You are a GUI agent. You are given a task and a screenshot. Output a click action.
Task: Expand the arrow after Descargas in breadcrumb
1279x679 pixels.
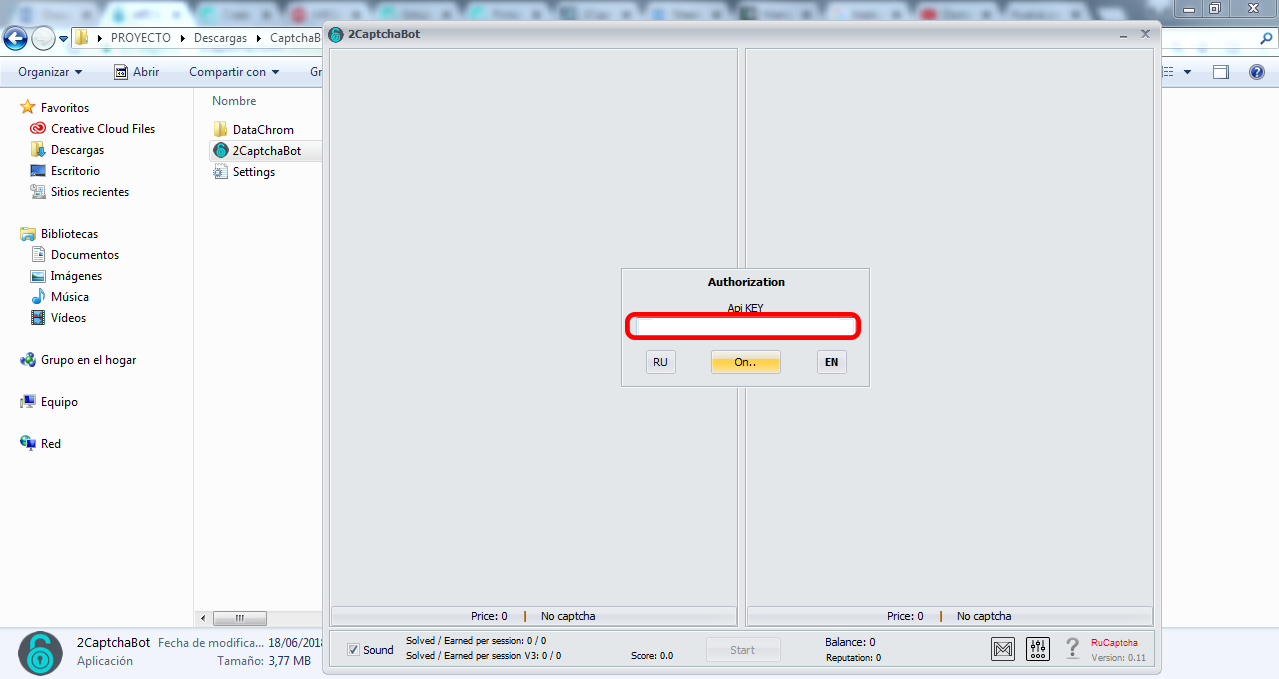[x=258, y=38]
